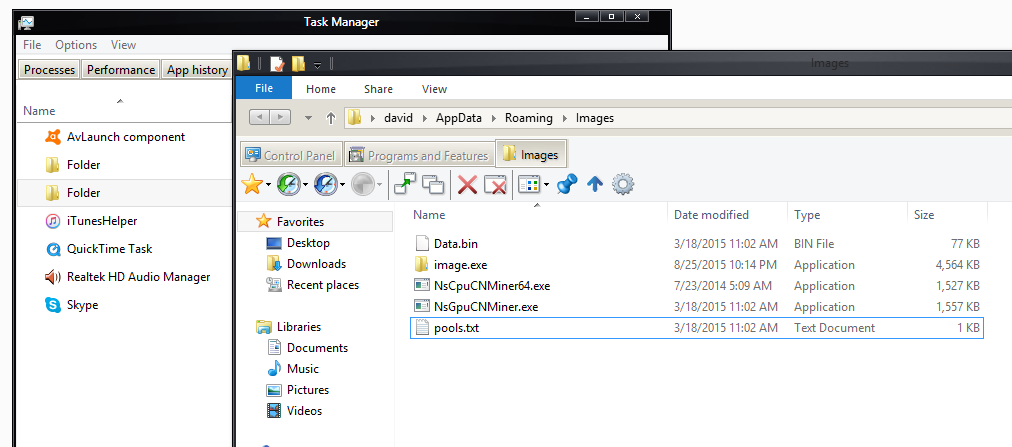Viewport: 1012px width, 447px height.
Task: Click the QuickTime Task icon in Task Manager
Action: coord(53,249)
